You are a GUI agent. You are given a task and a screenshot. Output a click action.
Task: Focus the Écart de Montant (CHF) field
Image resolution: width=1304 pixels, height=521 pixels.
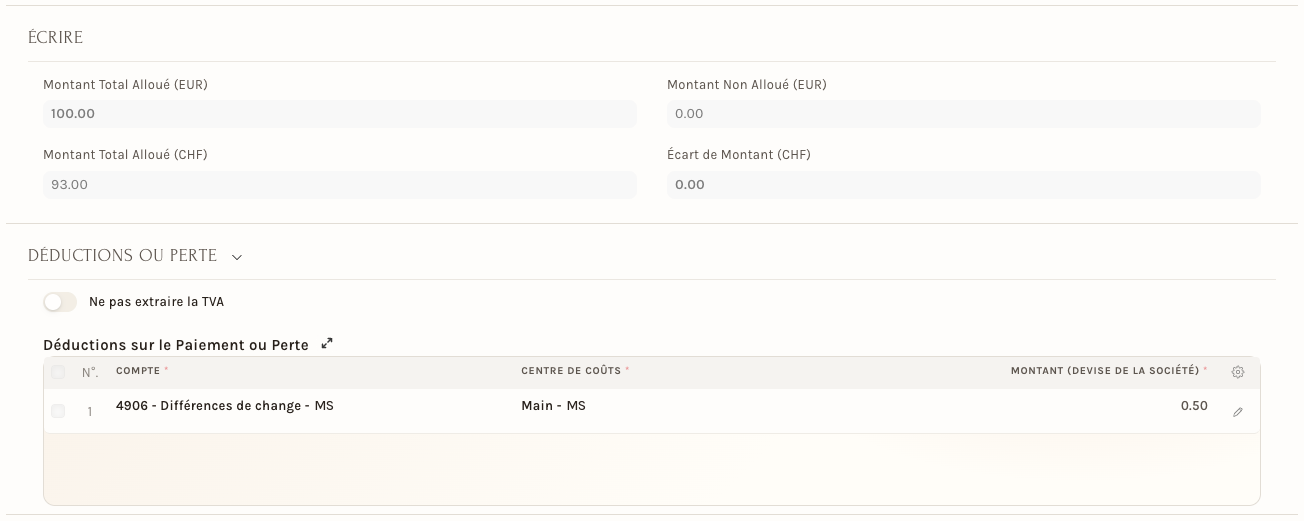click(x=964, y=185)
